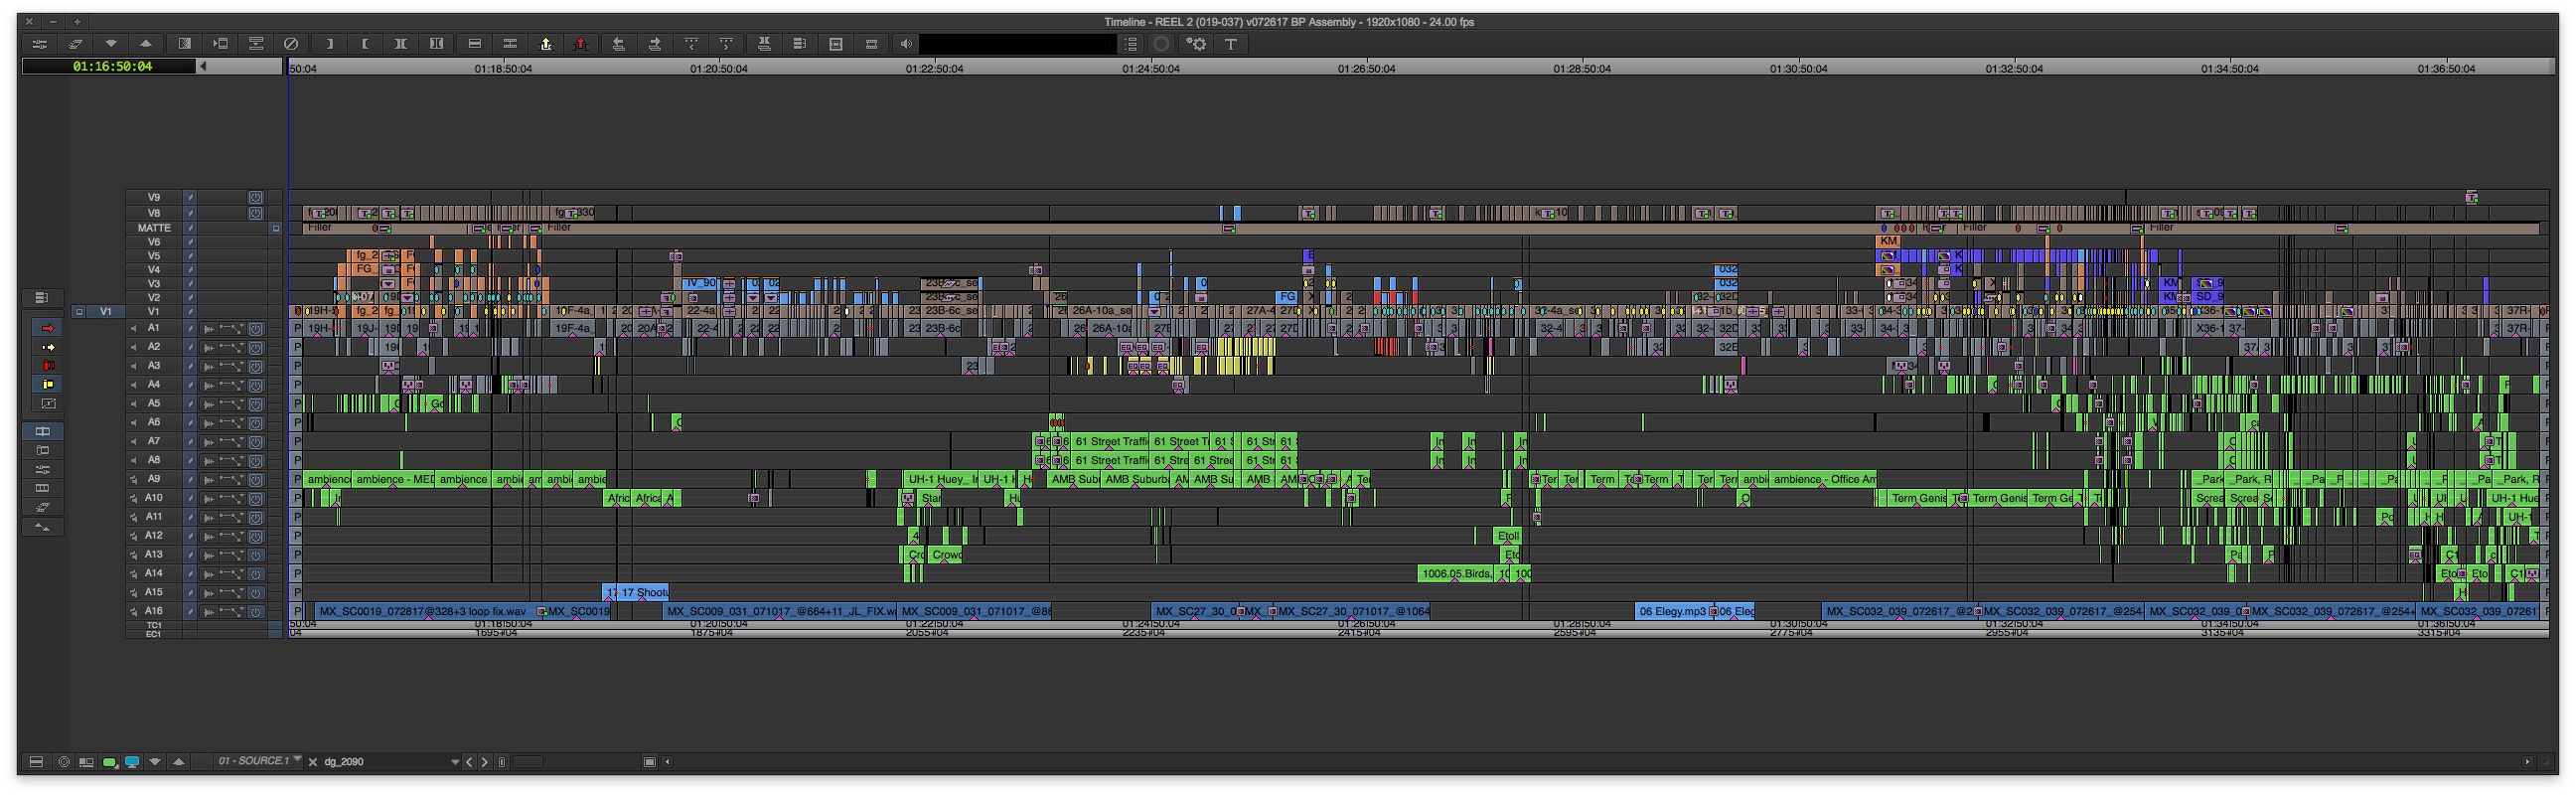Click the audio meter bar in toolbar
Image resolution: width=2576 pixels, height=796 pixels.
1017,44
